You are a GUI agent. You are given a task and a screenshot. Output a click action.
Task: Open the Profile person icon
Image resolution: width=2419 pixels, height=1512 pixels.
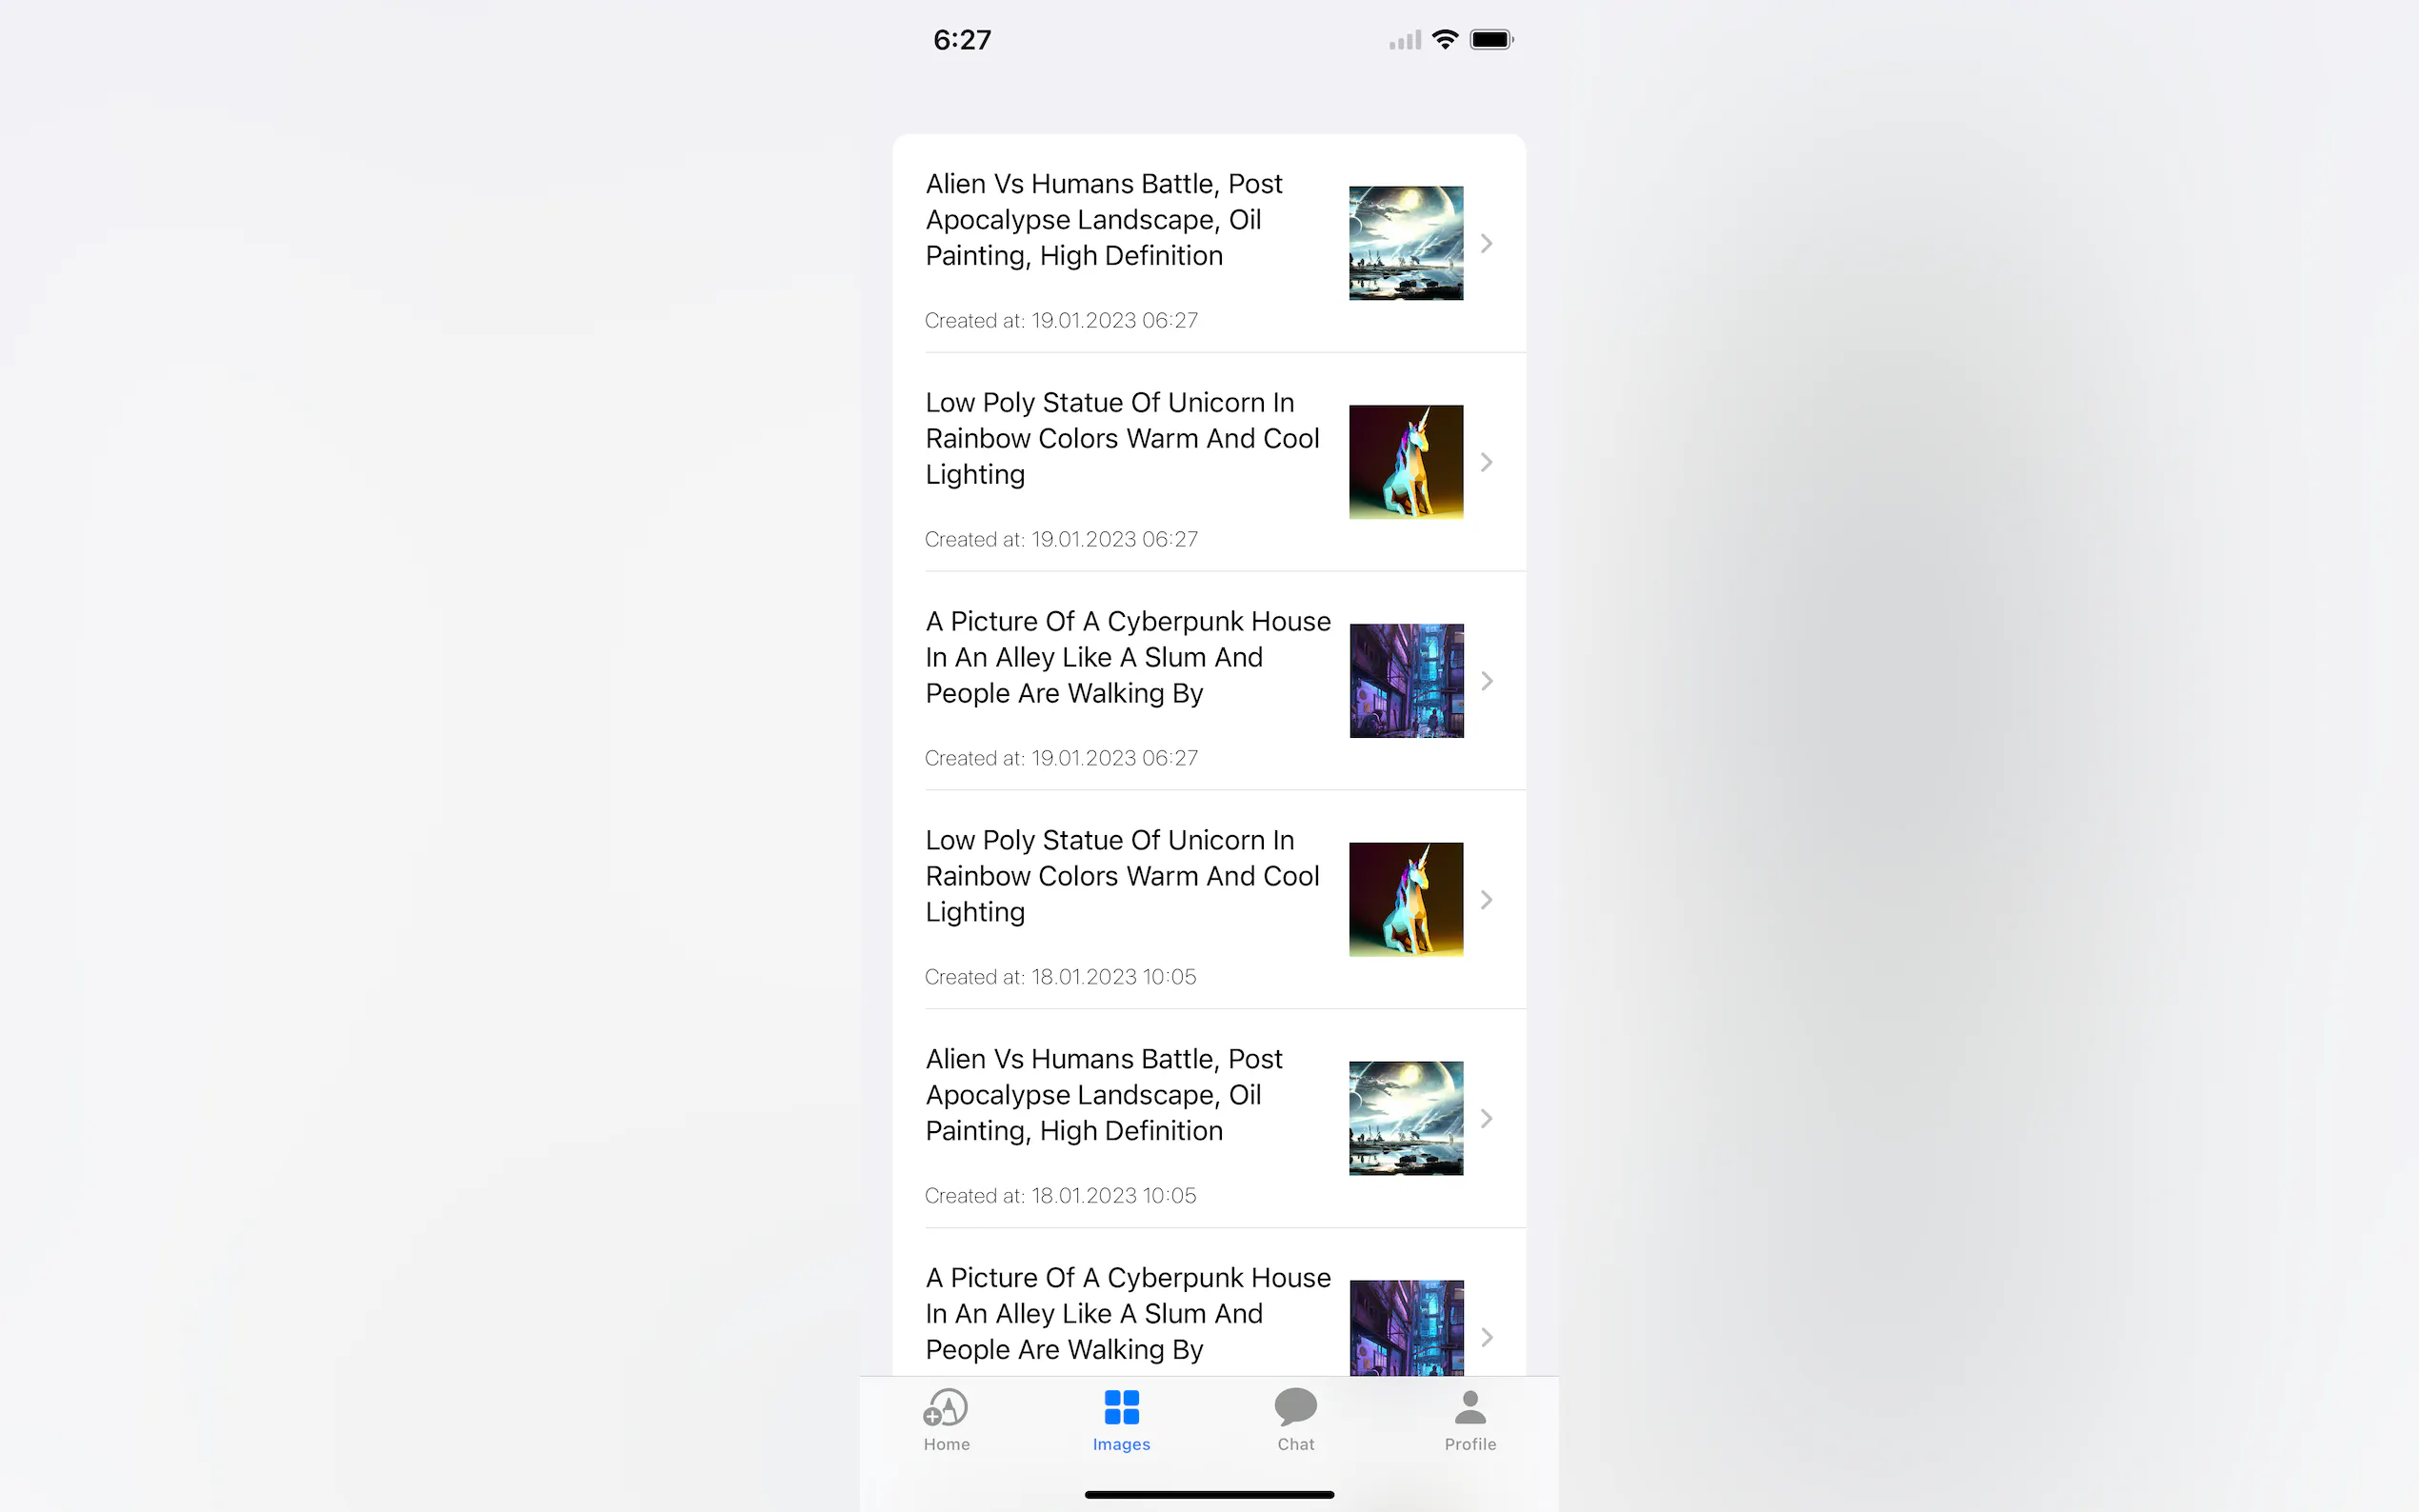(x=1469, y=1407)
